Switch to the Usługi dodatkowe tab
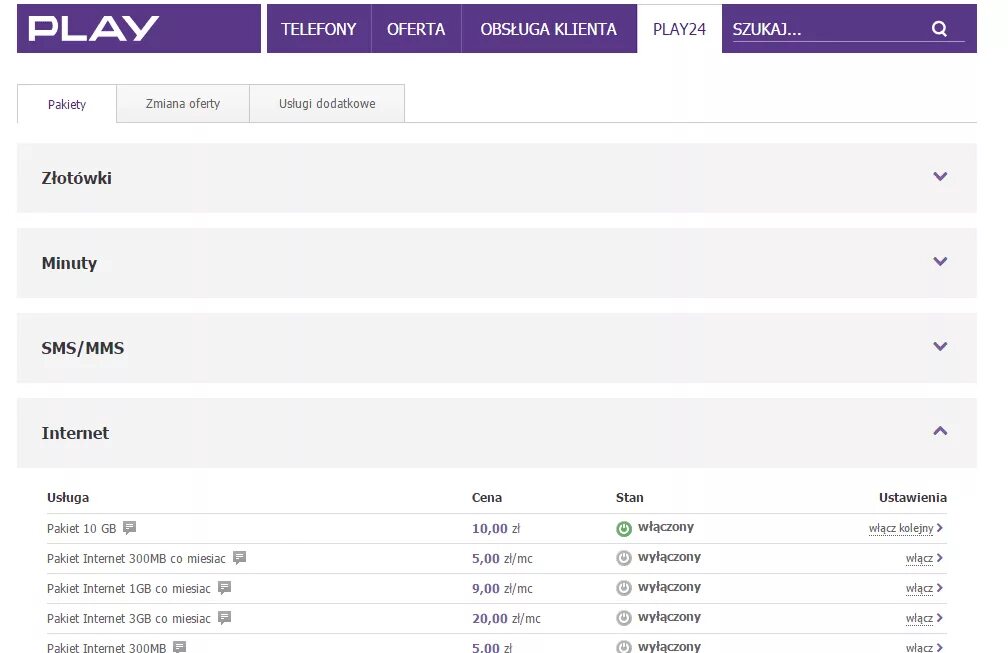Viewport: 1008px width, 653px height. 327,103
